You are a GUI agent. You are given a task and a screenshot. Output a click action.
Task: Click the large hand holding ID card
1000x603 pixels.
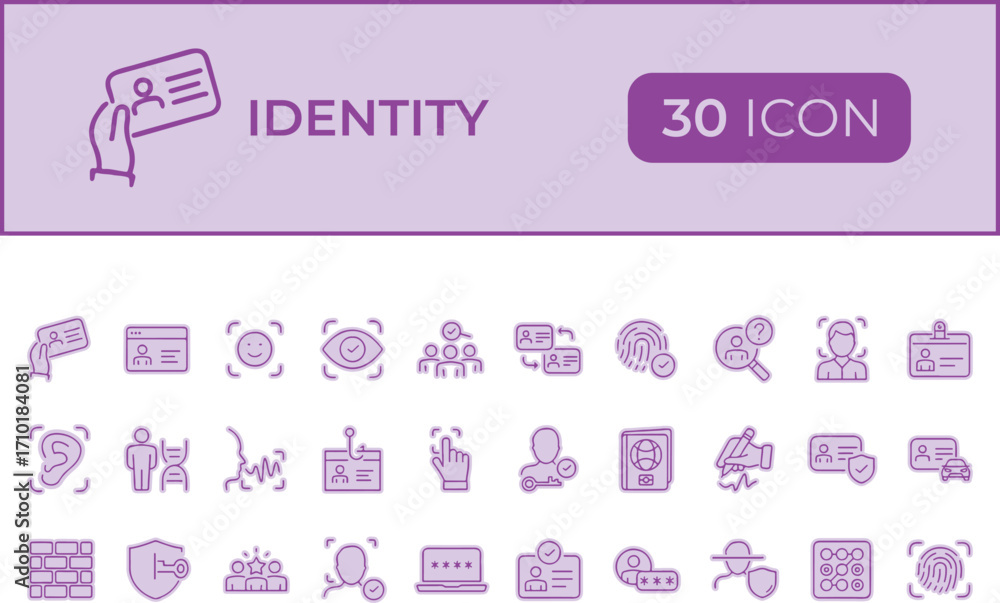coord(155,117)
